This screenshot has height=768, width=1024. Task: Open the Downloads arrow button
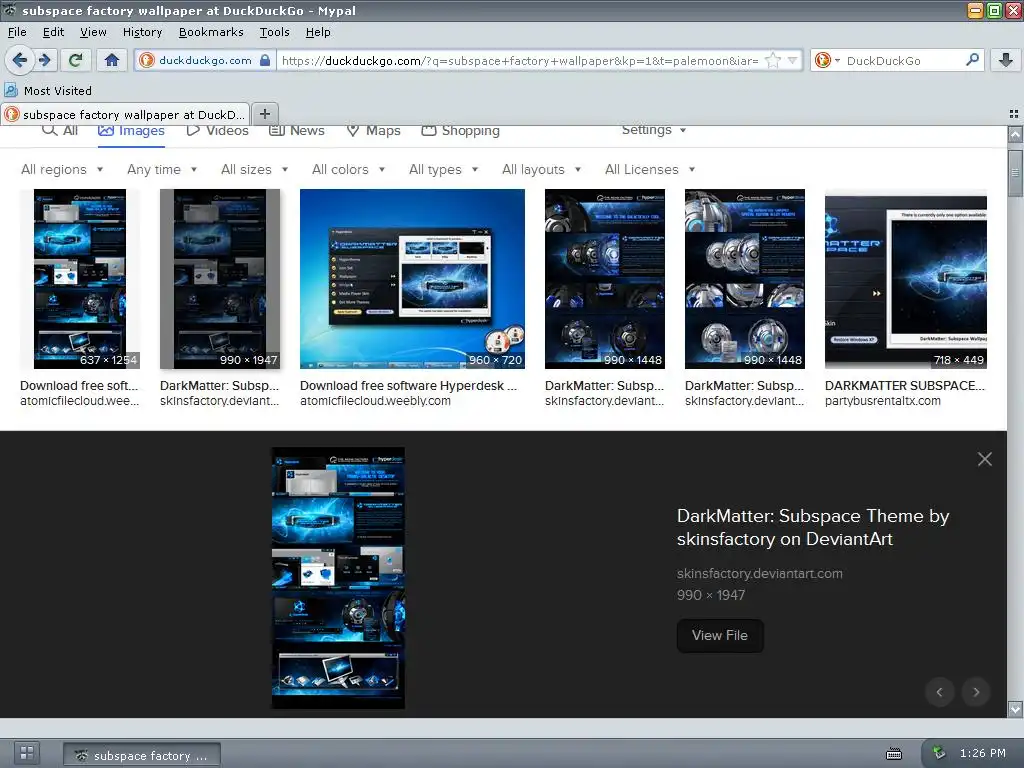click(1006, 60)
